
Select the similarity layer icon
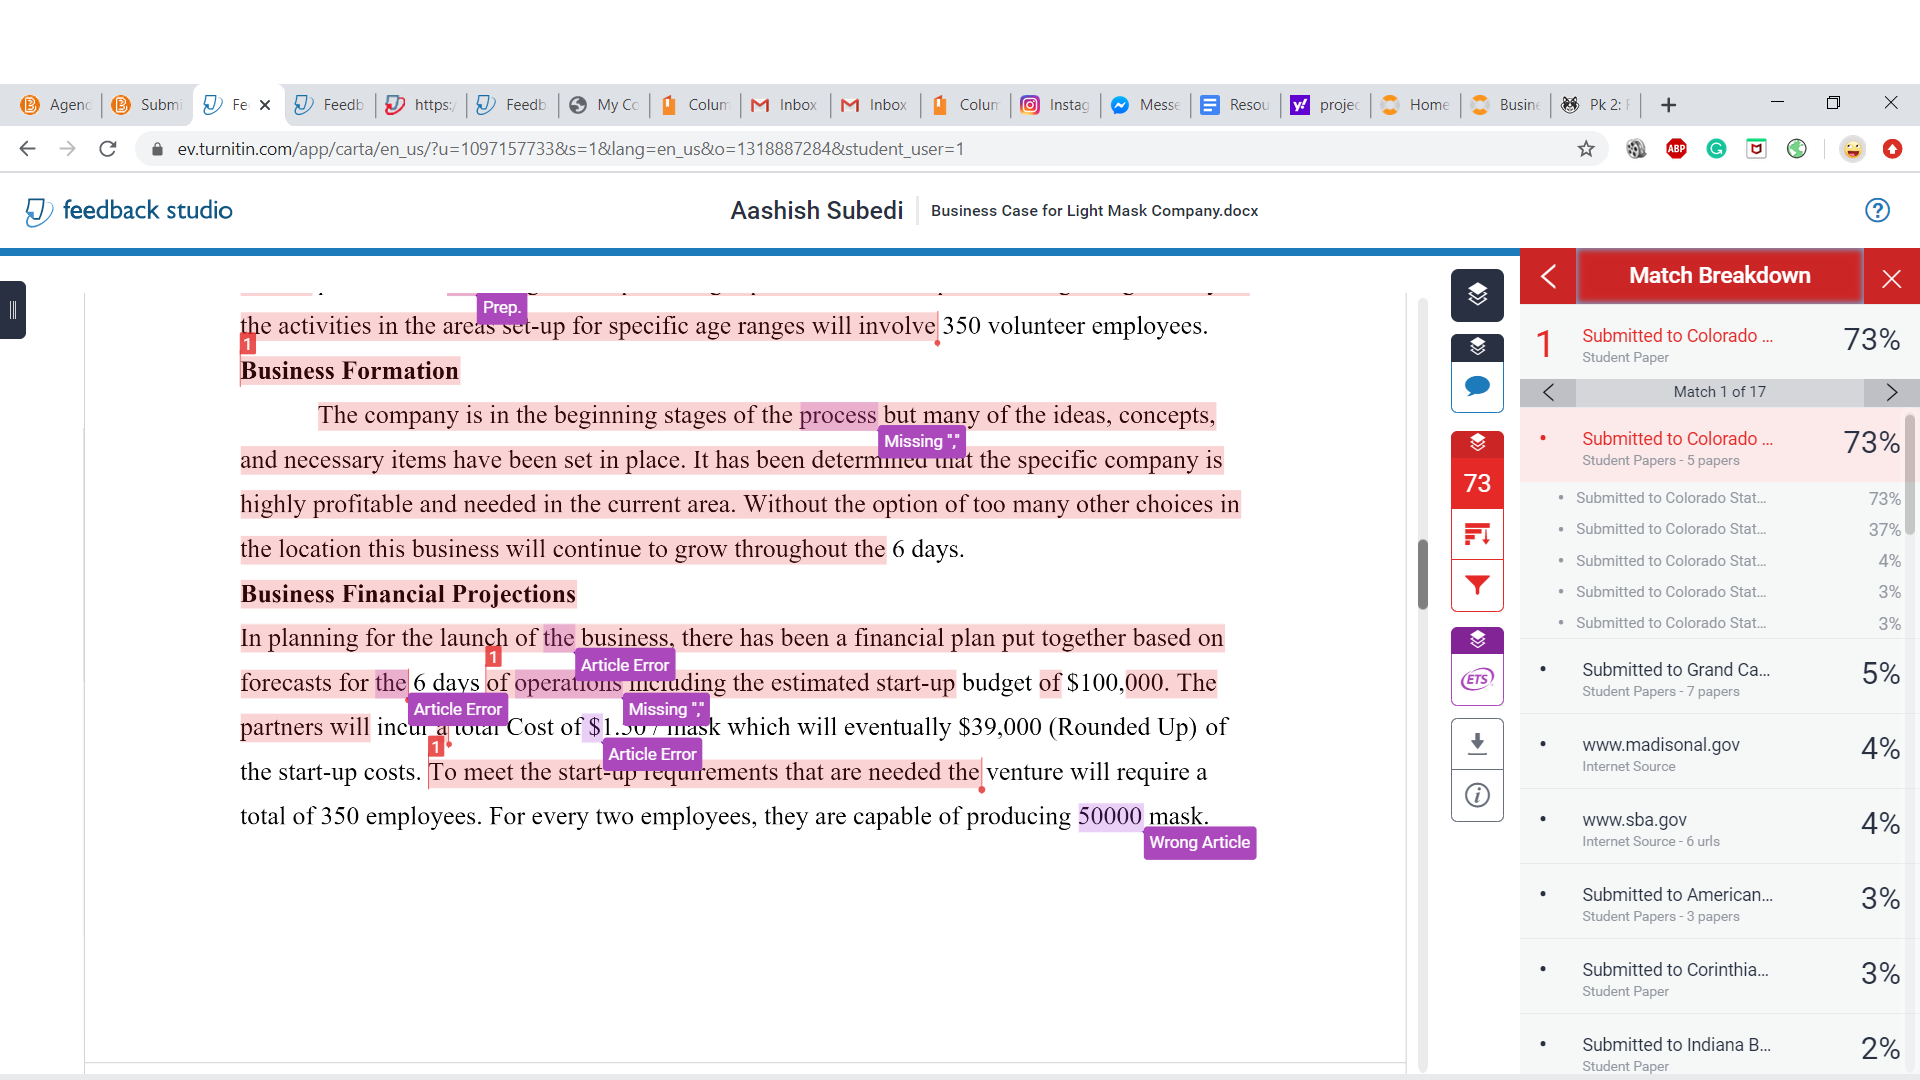click(1477, 443)
